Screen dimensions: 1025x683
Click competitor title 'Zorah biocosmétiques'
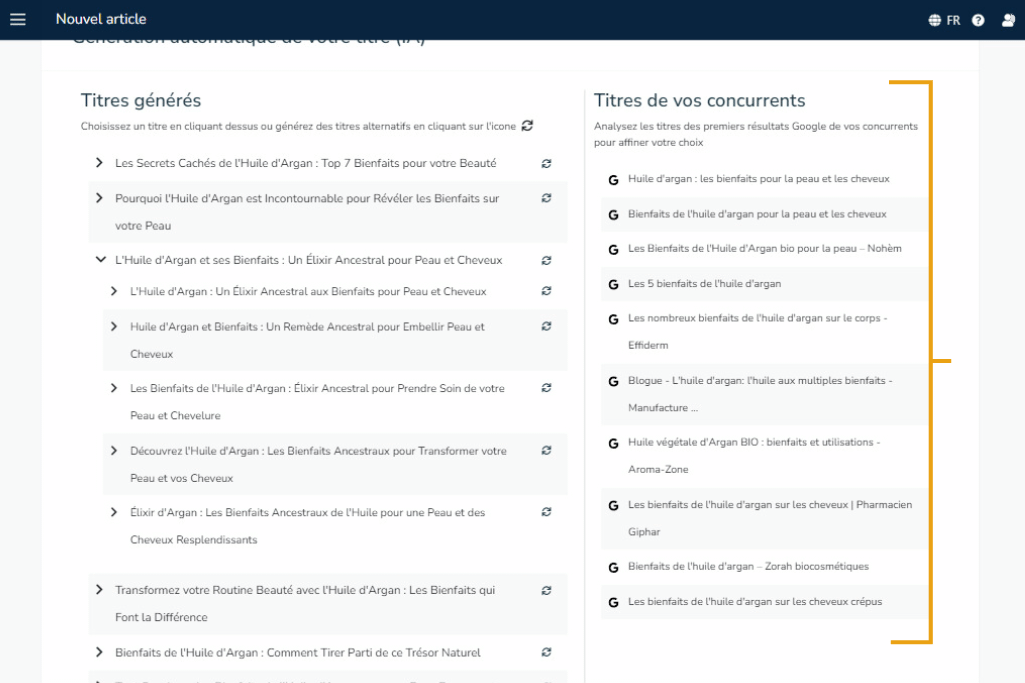point(747,567)
